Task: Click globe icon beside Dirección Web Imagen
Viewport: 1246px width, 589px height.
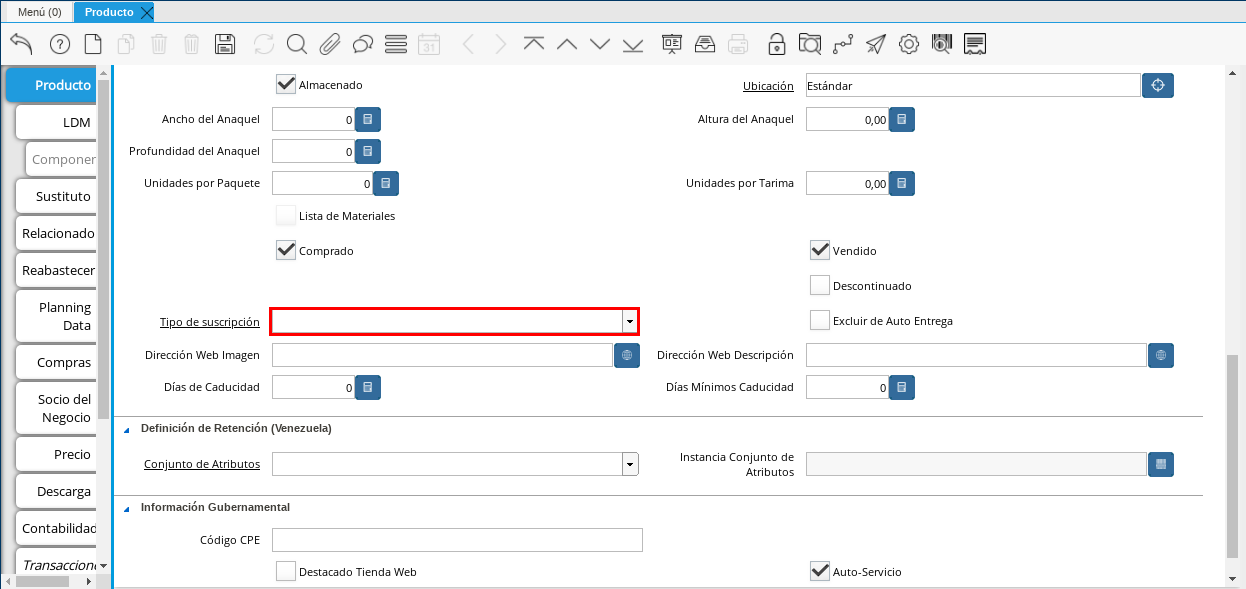Action: click(627, 355)
